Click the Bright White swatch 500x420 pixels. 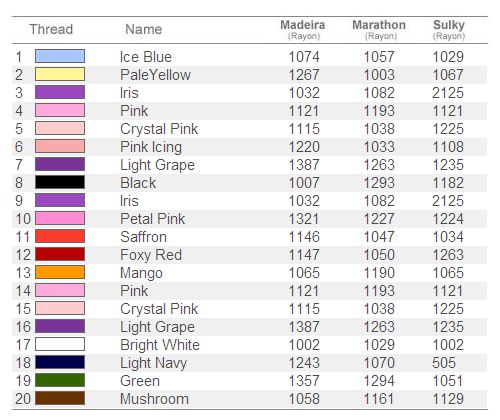(60, 344)
